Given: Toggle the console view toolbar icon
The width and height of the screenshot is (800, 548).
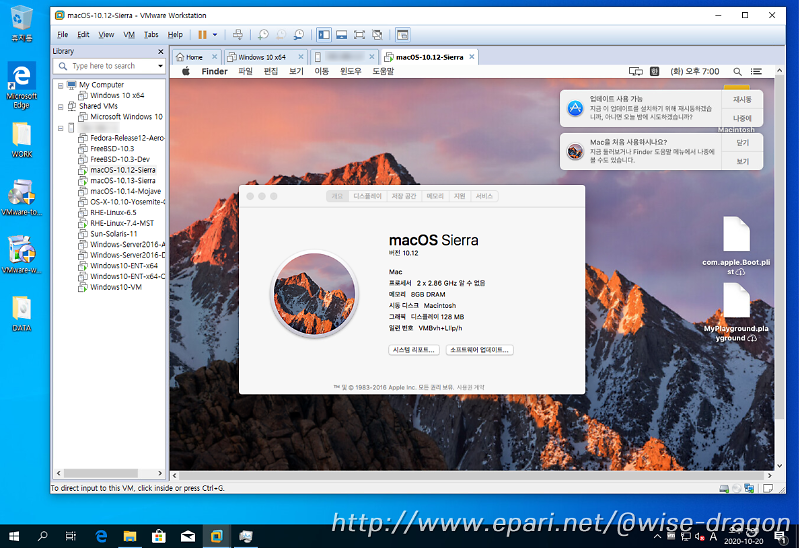Looking at the screenshot, I should click(x=403, y=35).
